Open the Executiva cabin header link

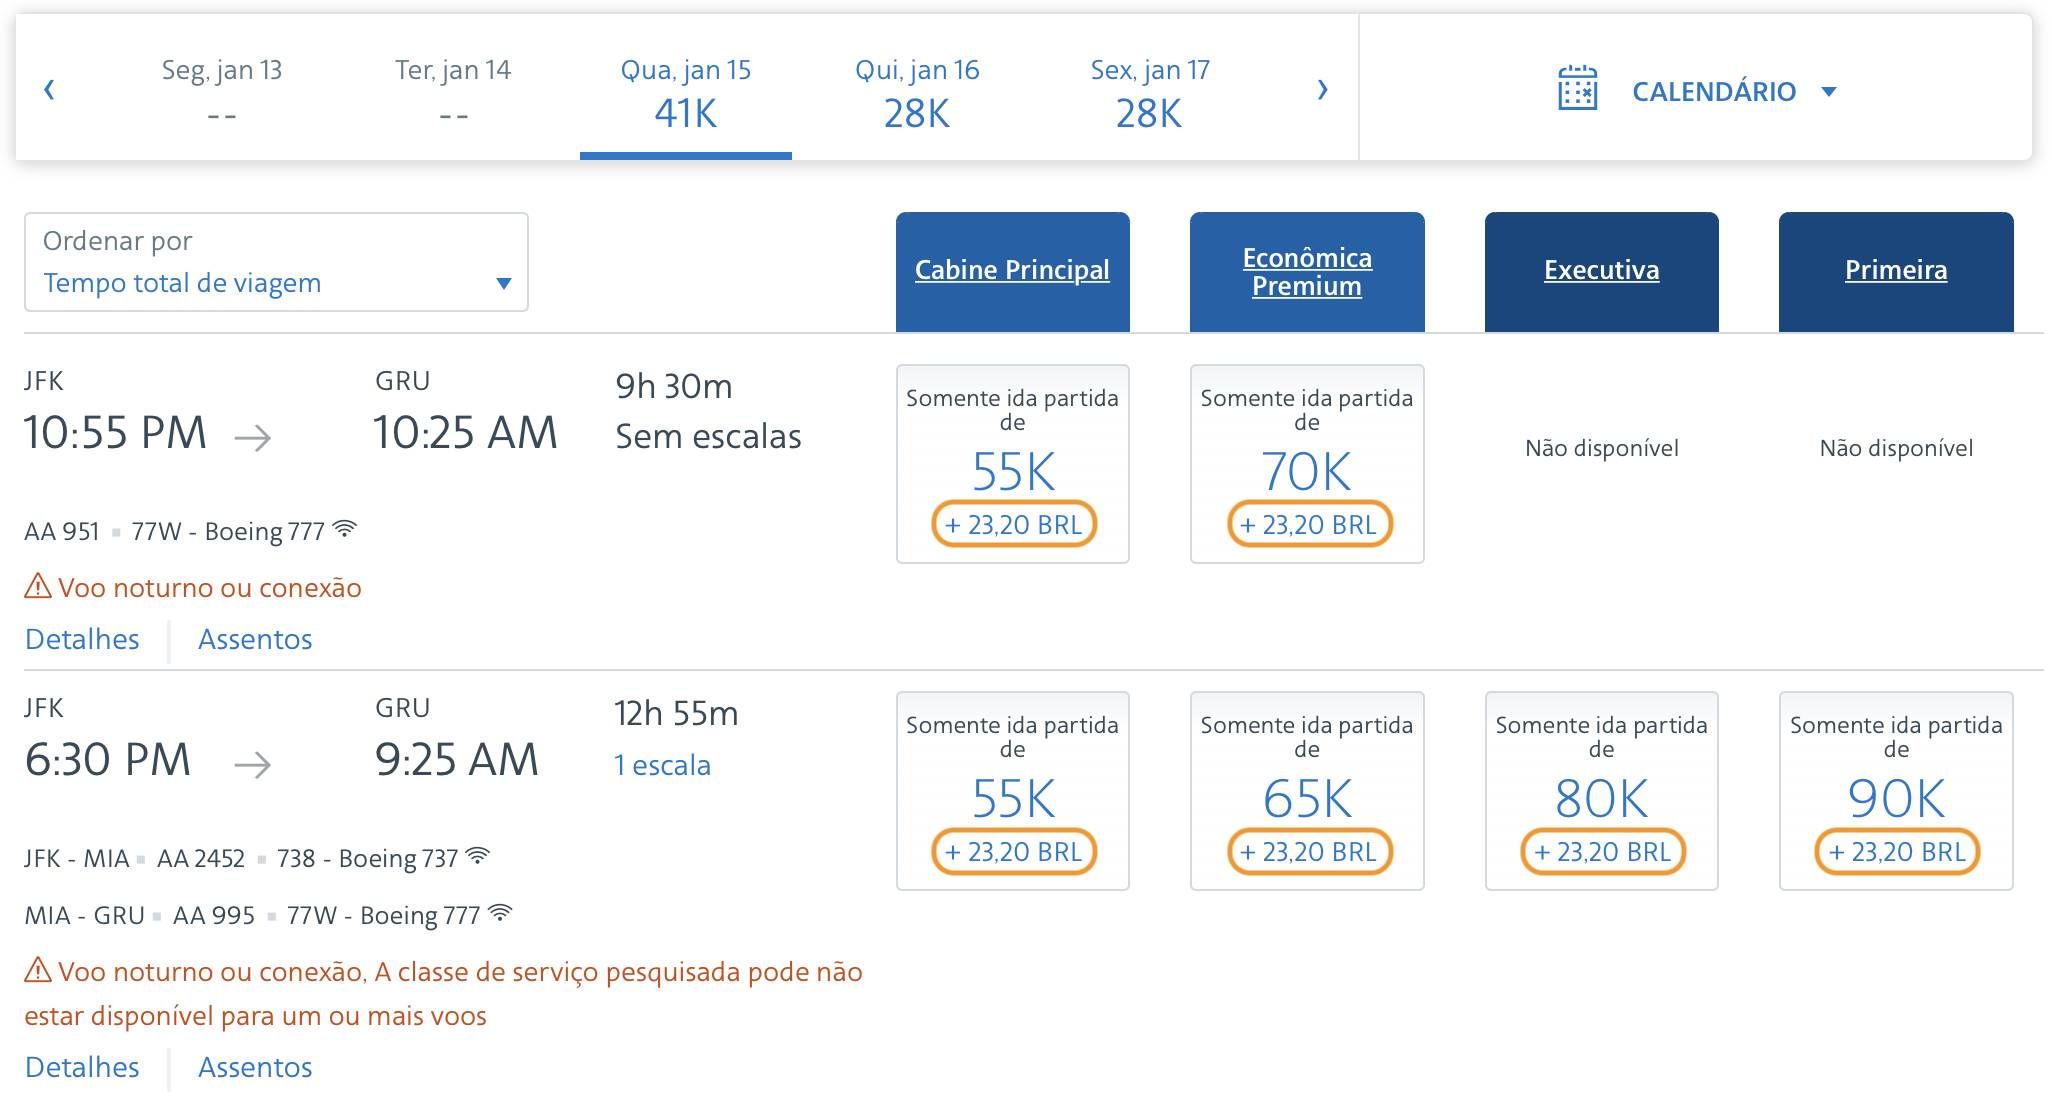pos(1601,271)
